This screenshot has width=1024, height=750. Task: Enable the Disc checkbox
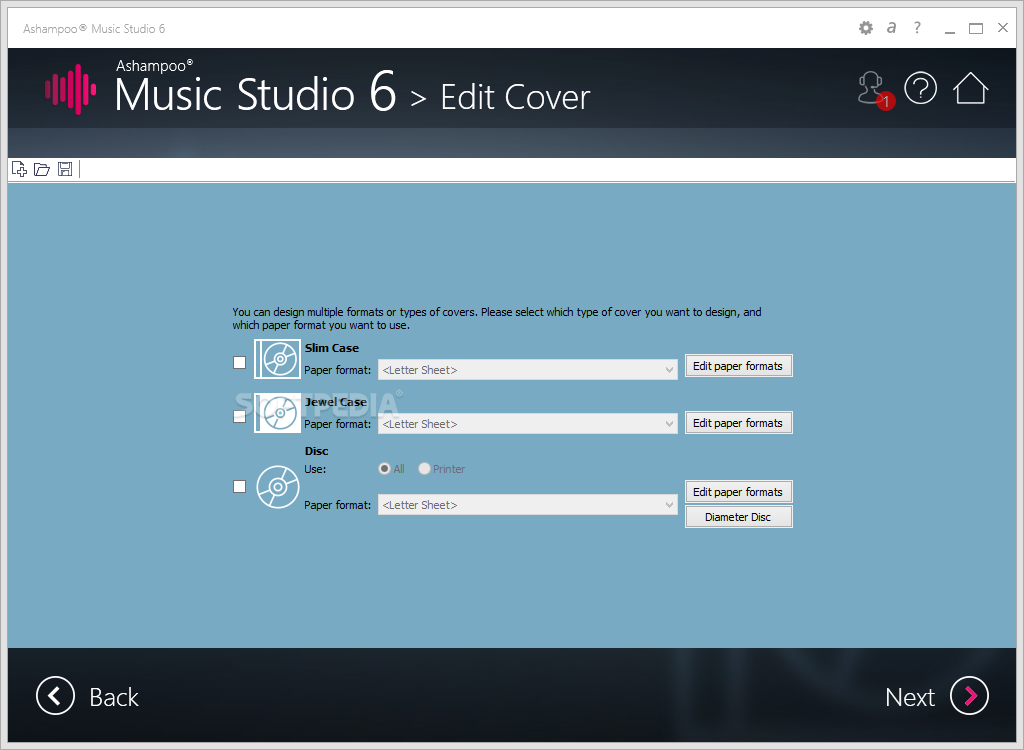point(240,487)
